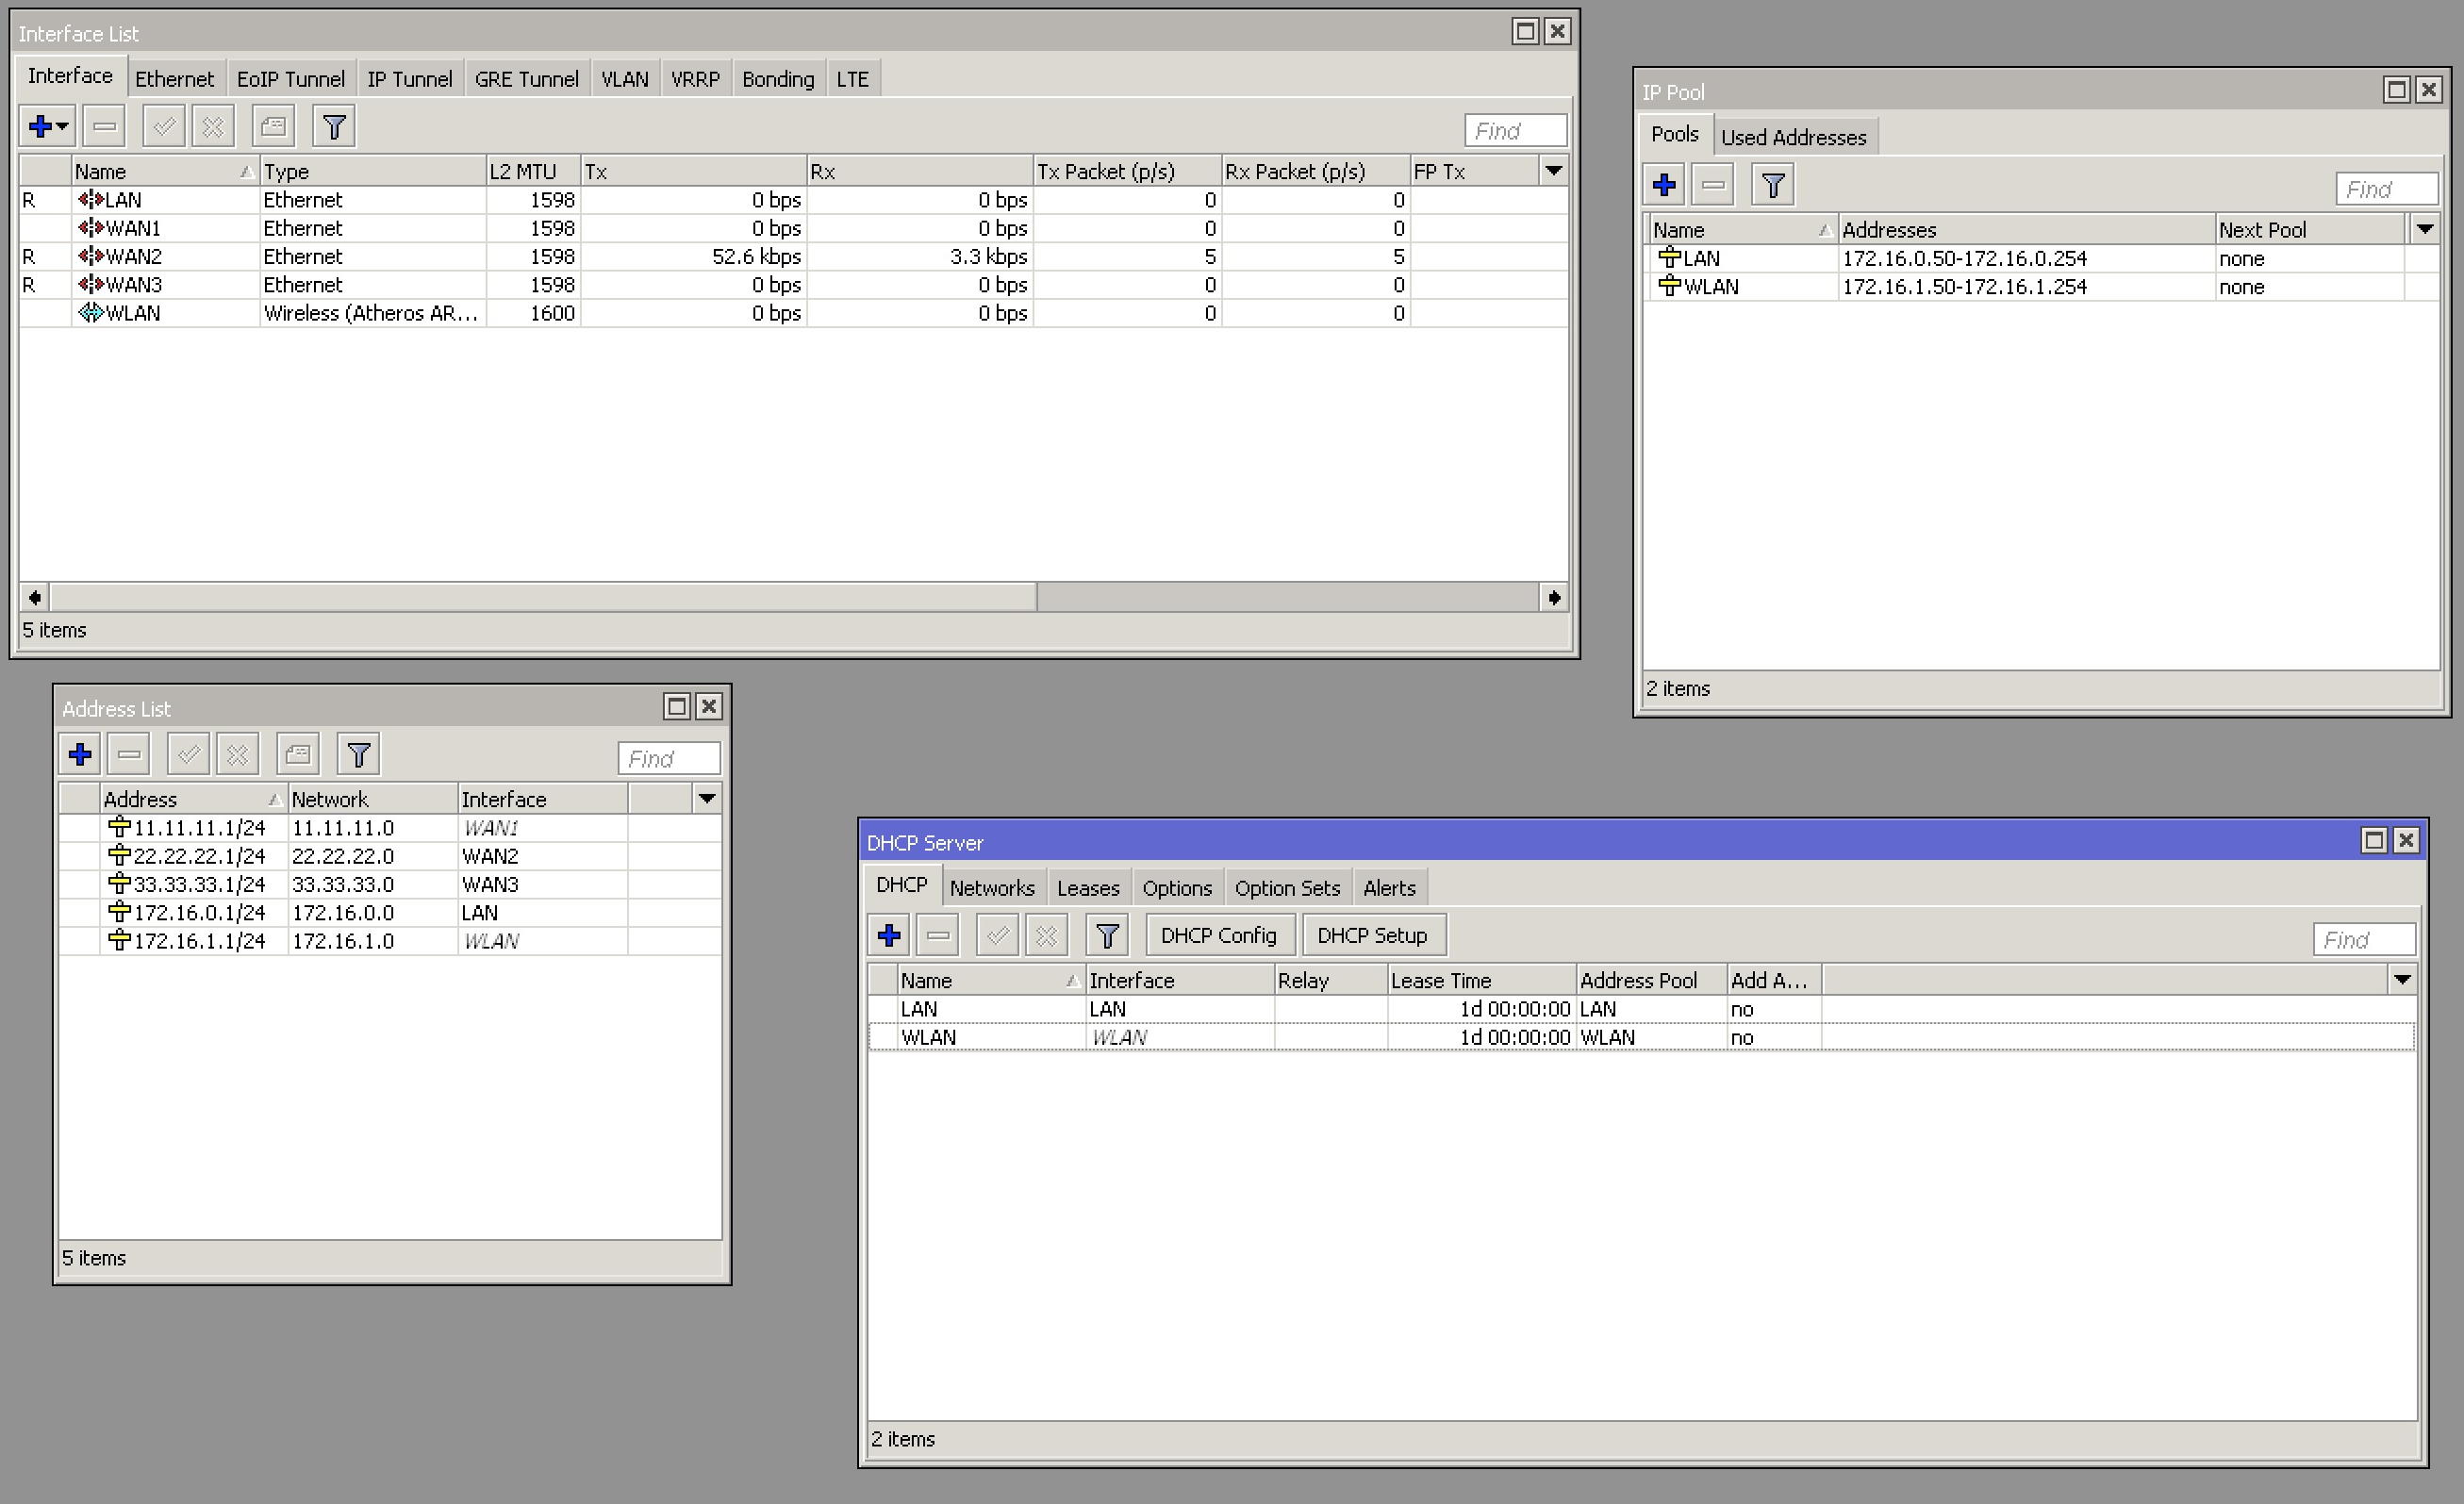Expand the dropdown arrow beside the add button
The height and width of the screenshot is (1504, 2464).
pyautogui.click(x=63, y=127)
